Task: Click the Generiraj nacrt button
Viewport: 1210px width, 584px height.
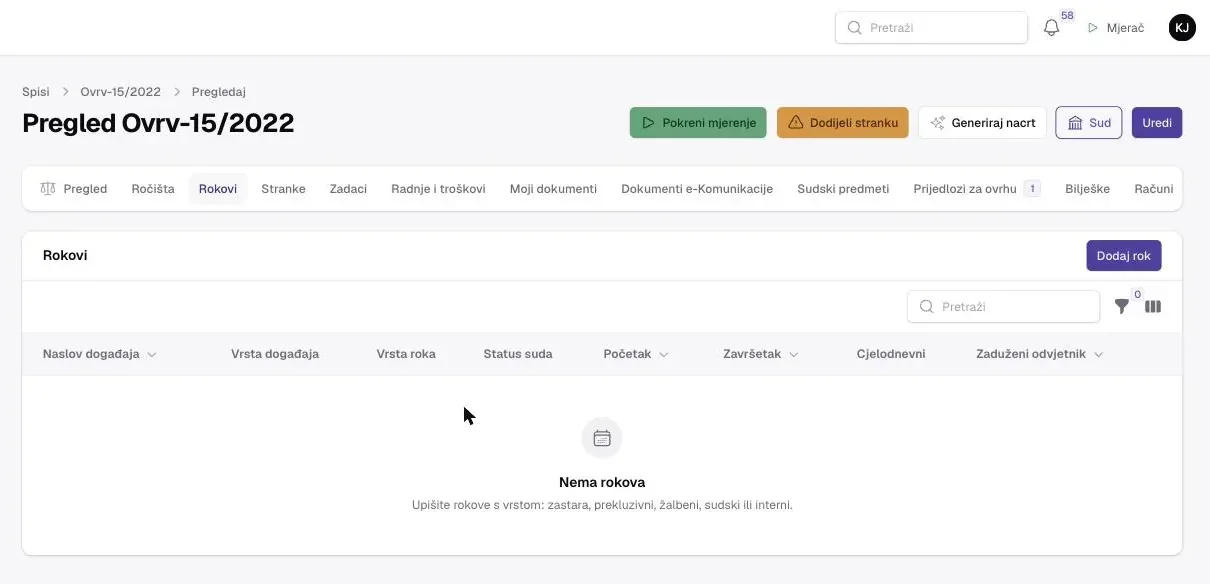Action: coord(982,123)
